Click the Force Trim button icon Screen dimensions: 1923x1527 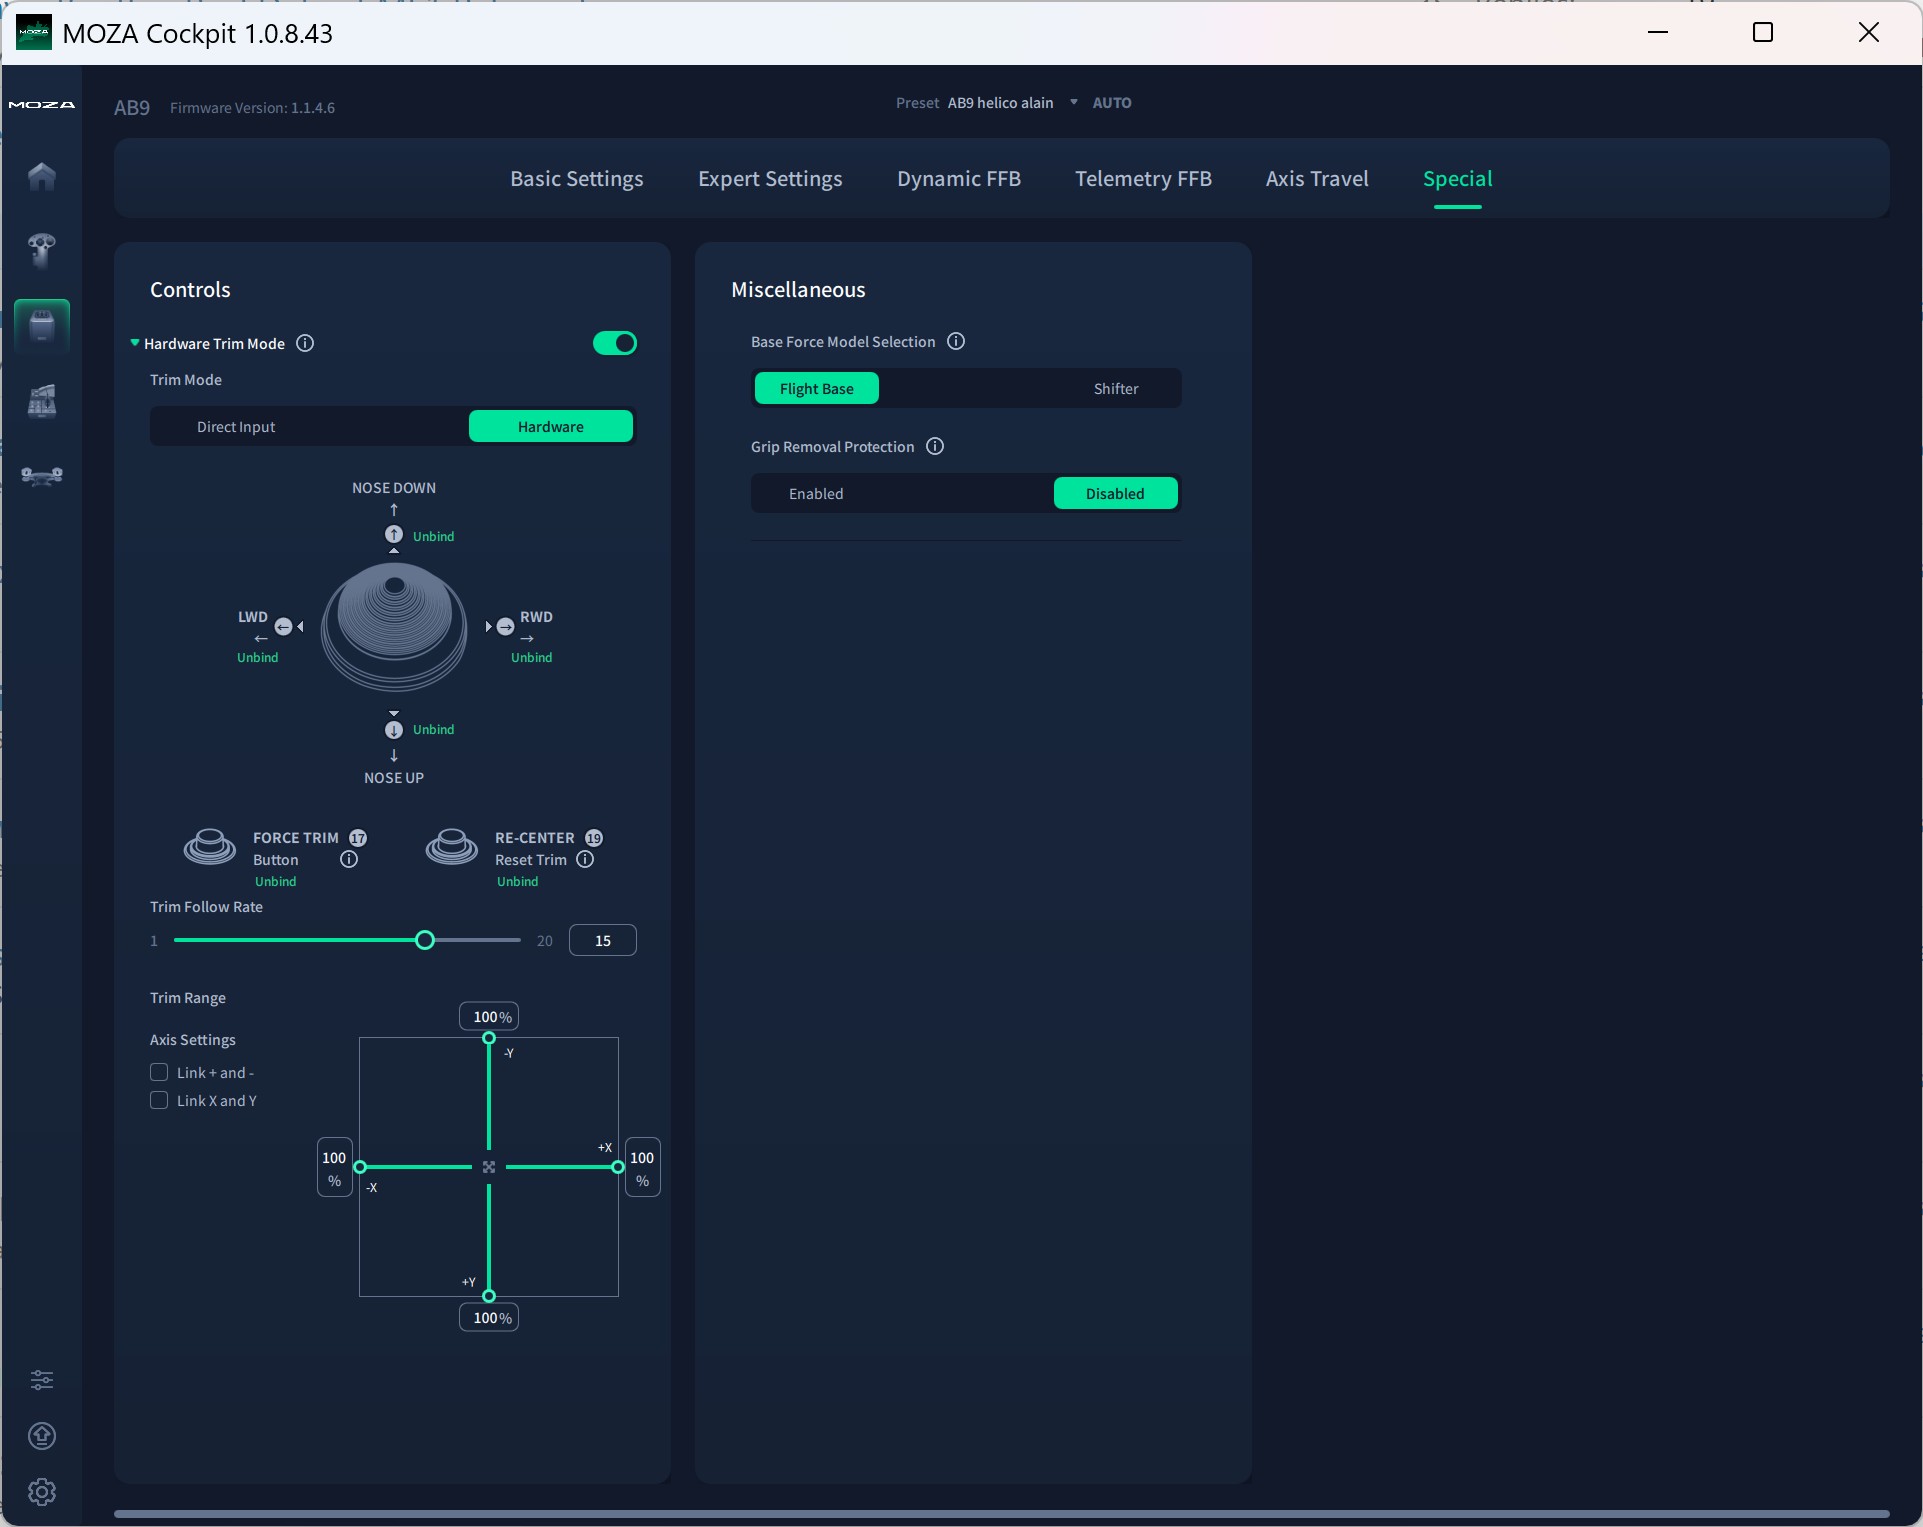point(210,846)
